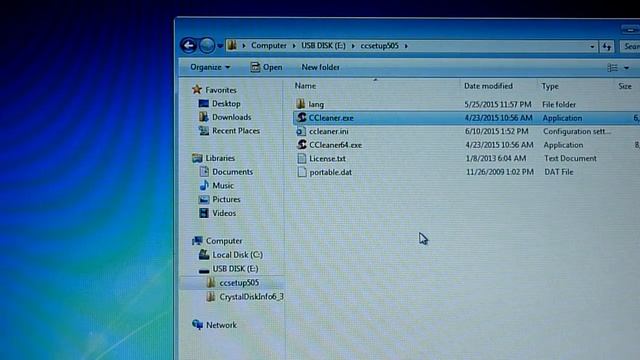Select ccsetup505 folder in sidebar
This screenshot has height=360, width=640.
point(239,283)
